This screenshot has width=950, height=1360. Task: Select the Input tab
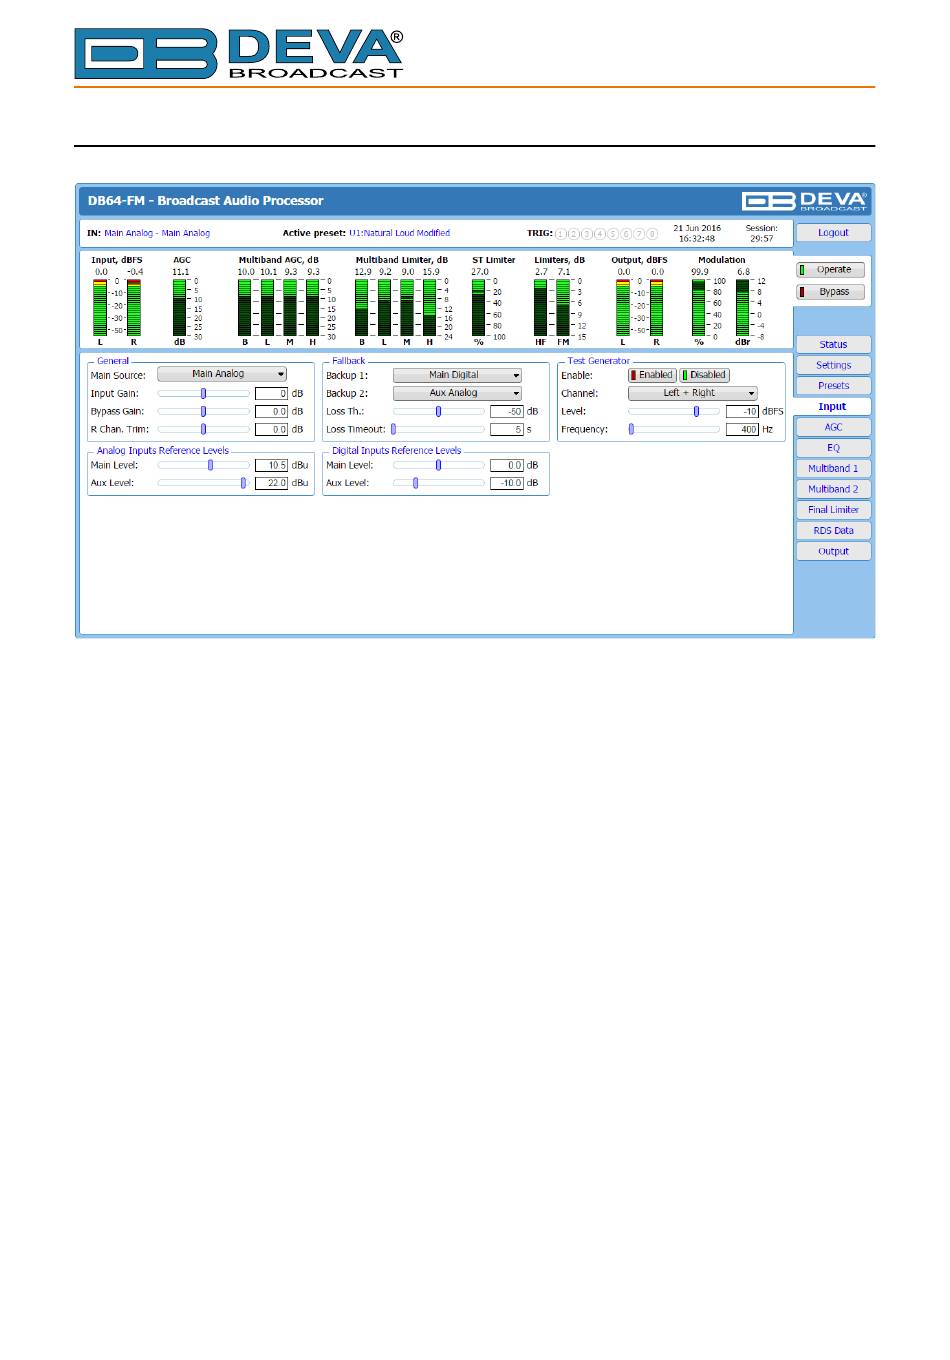click(x=832, y=406)
